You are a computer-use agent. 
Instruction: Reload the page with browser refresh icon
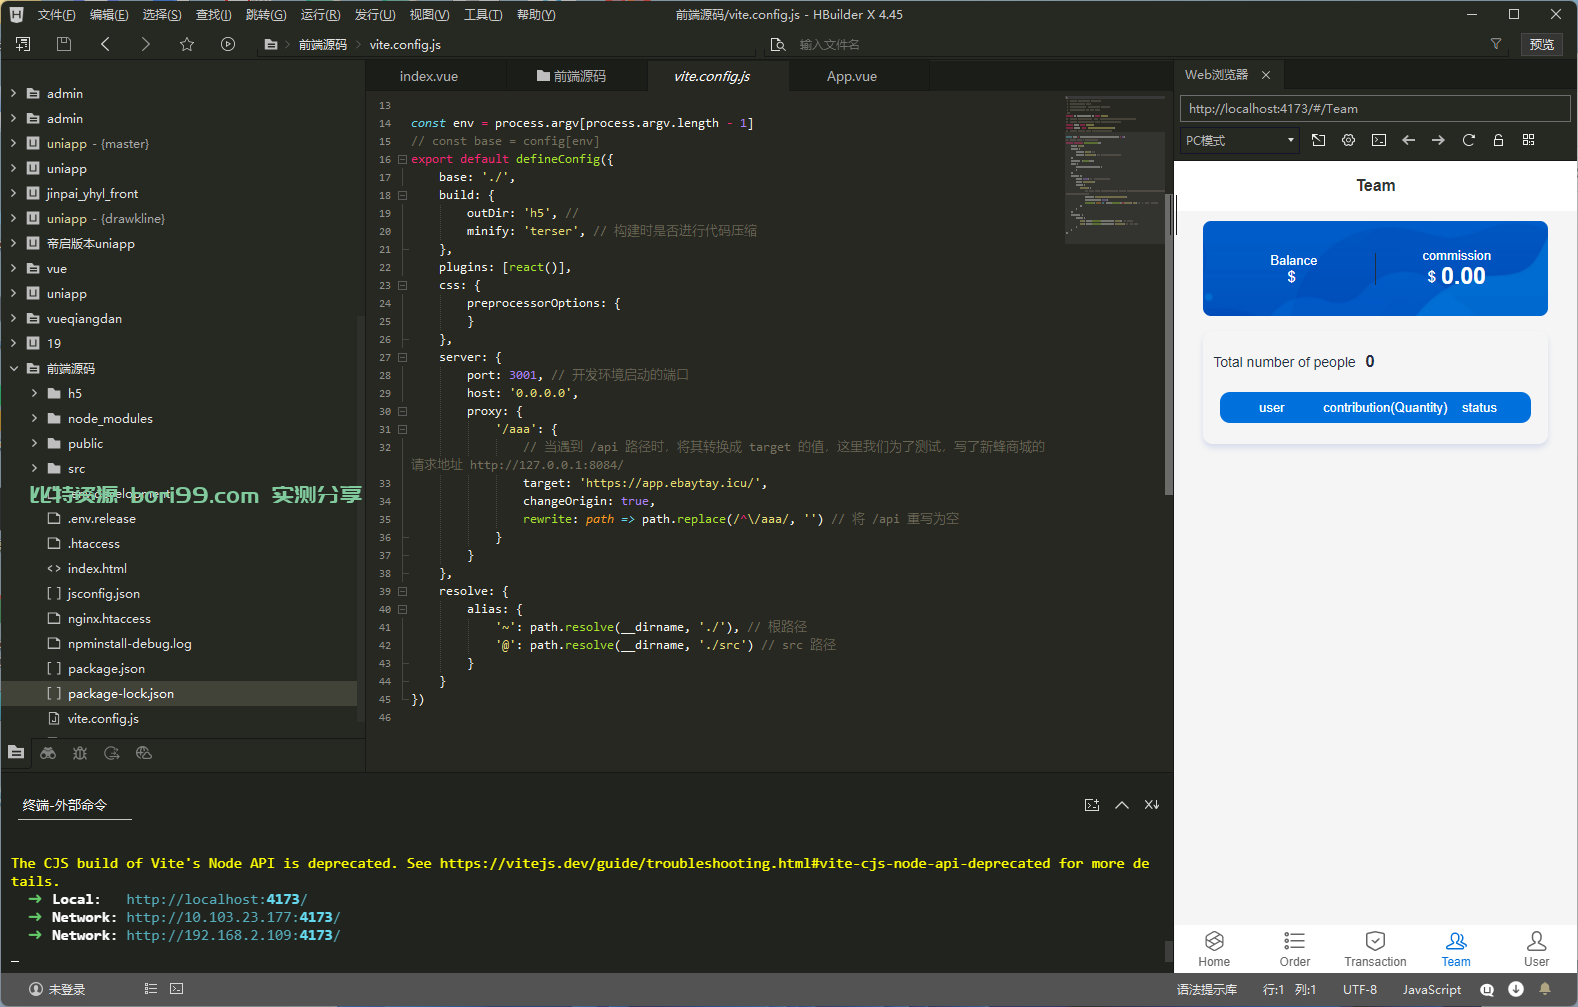(x=1469, y=140)
